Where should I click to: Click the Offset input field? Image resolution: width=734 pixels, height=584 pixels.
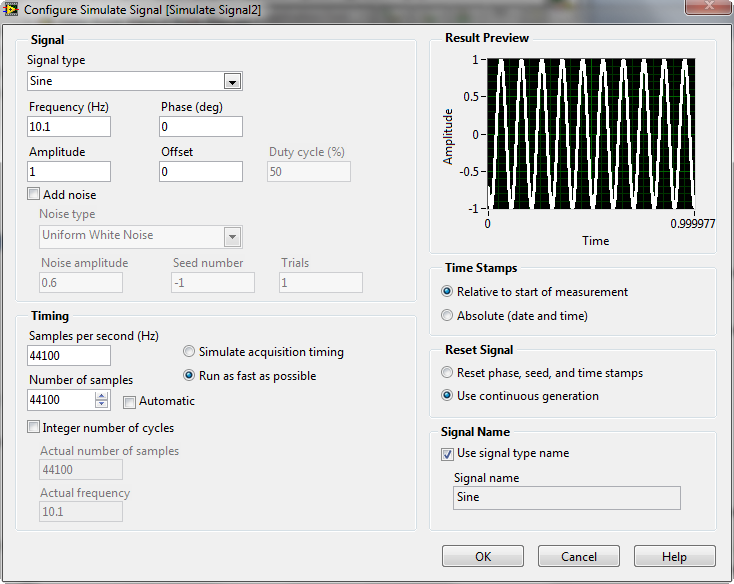coord(200,172)
